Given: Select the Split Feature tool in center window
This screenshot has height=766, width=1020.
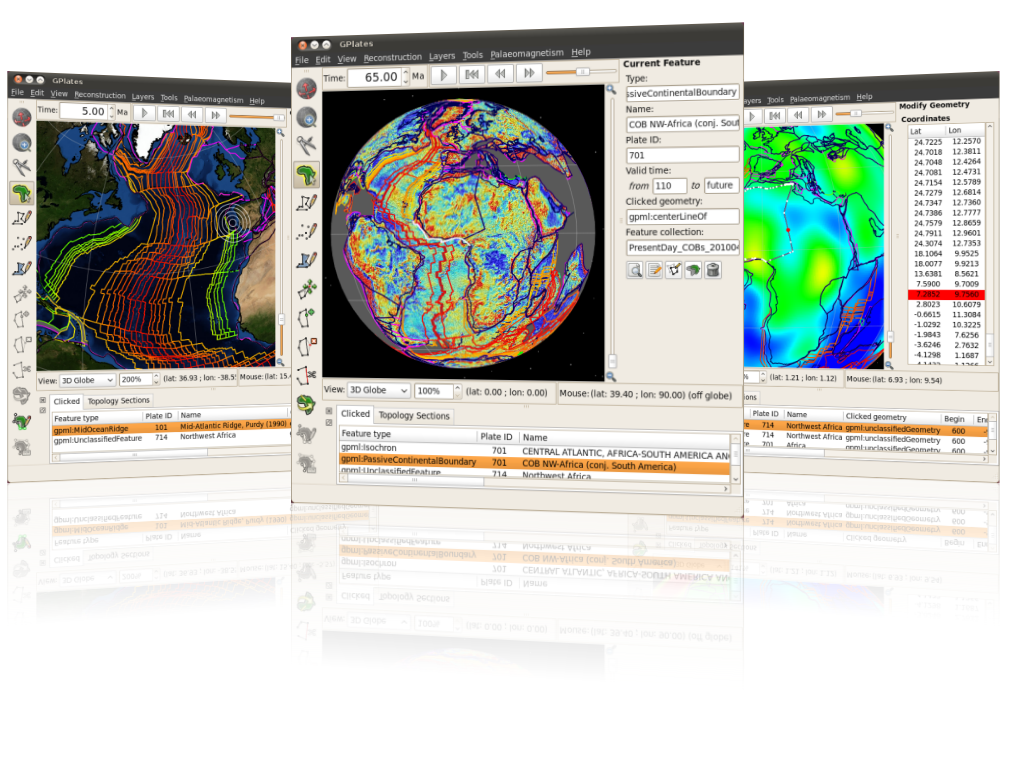Looking at the screenshot, I should coord(306,375).
